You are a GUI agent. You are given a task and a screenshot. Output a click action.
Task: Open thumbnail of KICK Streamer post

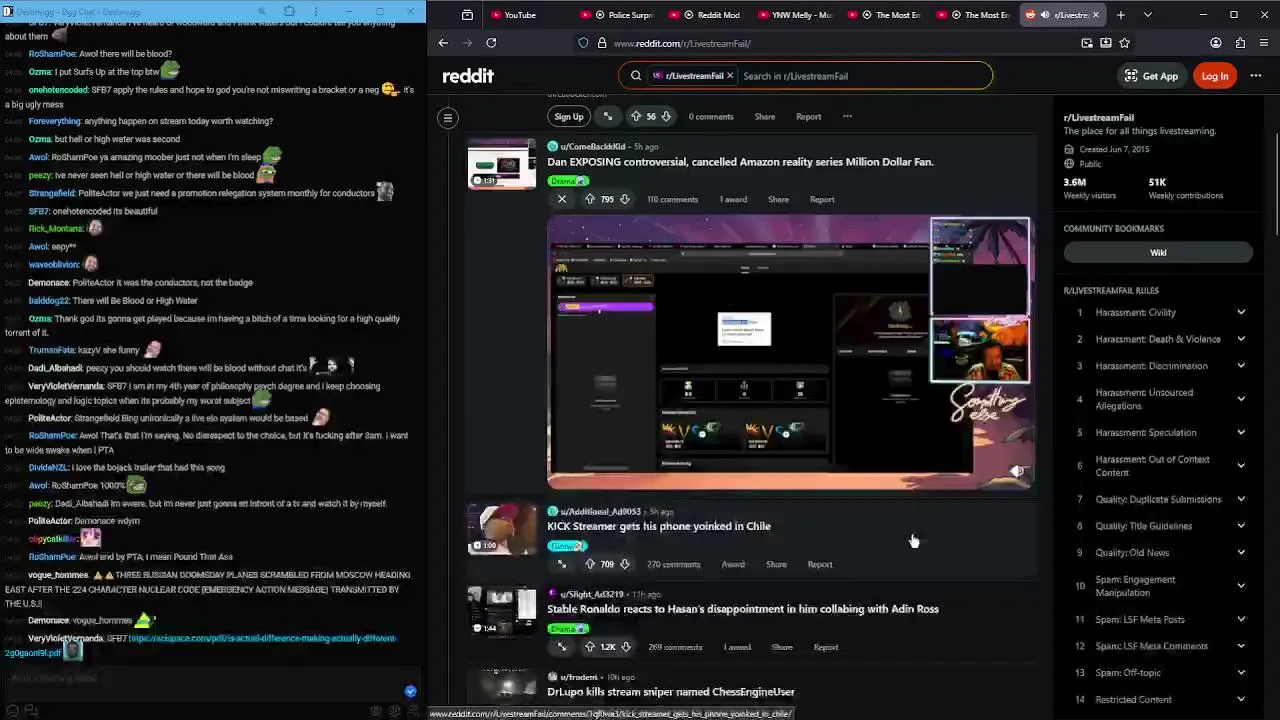[x=502, y=529]
